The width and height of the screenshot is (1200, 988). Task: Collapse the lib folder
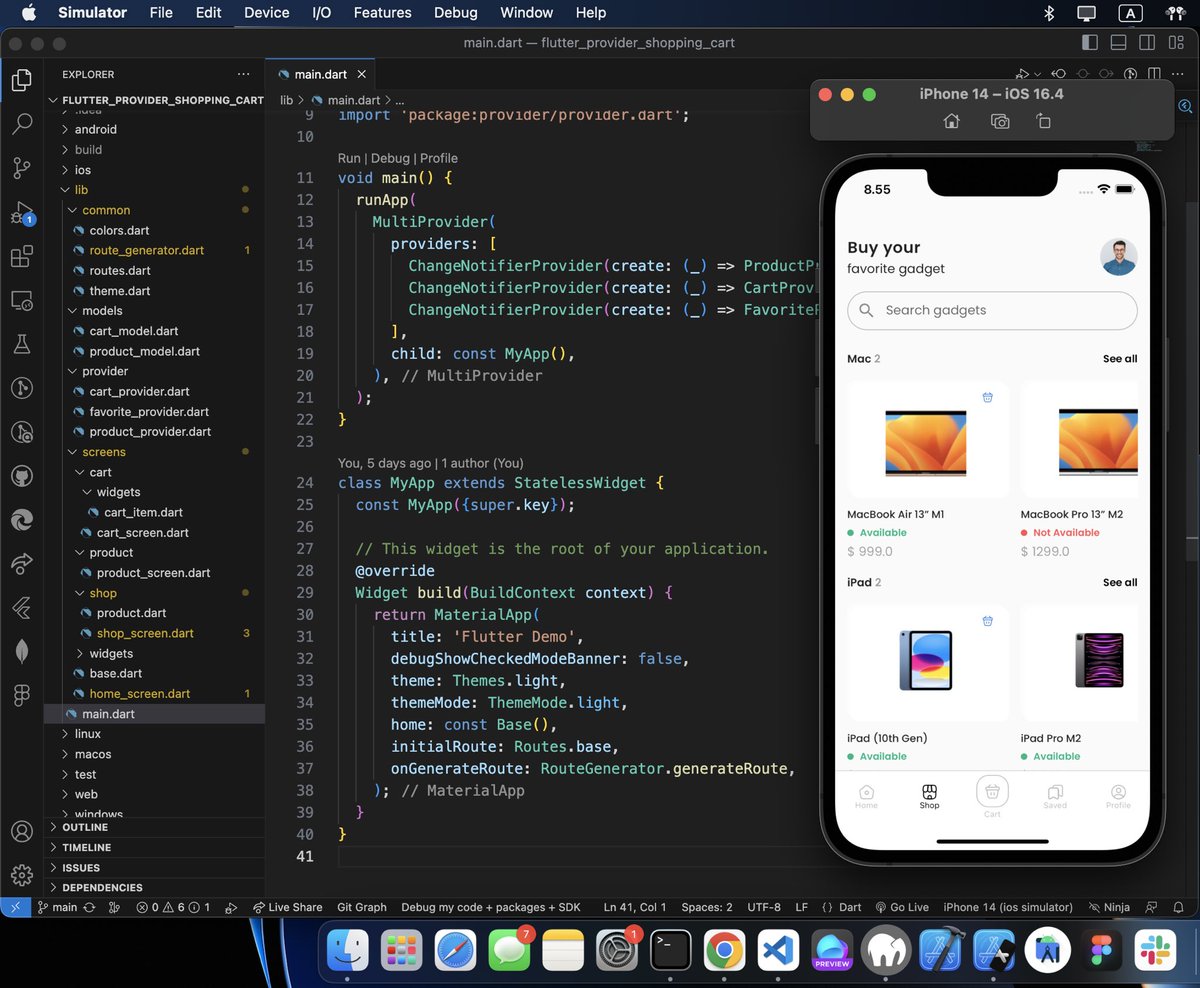pyautogui.click(x=81, y=190)
